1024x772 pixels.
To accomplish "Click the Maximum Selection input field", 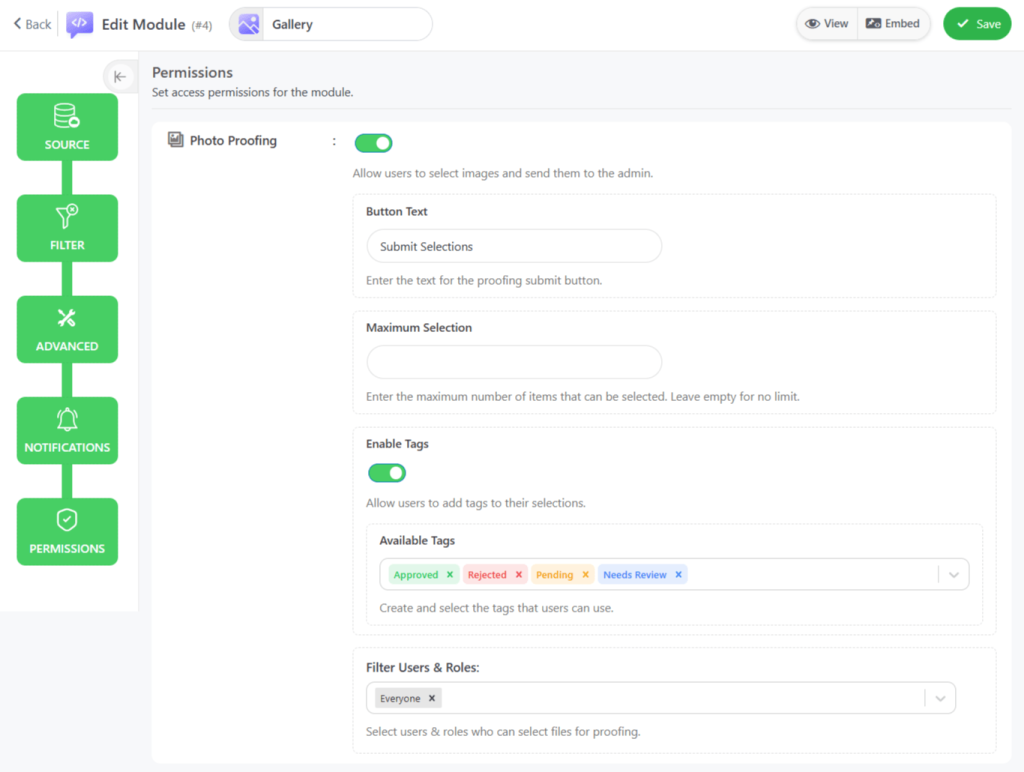I will tap(514, 362).
